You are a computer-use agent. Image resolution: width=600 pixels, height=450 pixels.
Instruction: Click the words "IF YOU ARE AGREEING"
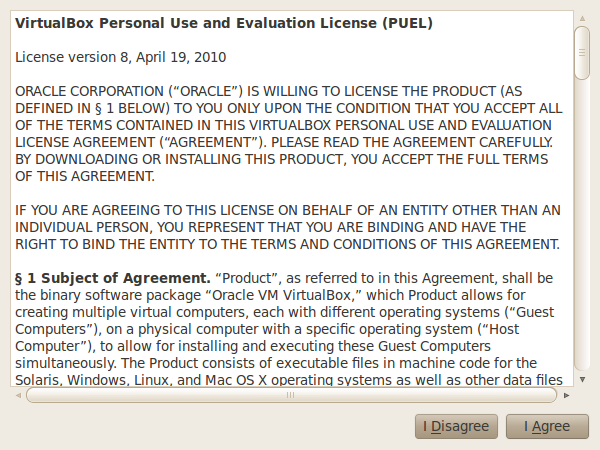[84, 210]
